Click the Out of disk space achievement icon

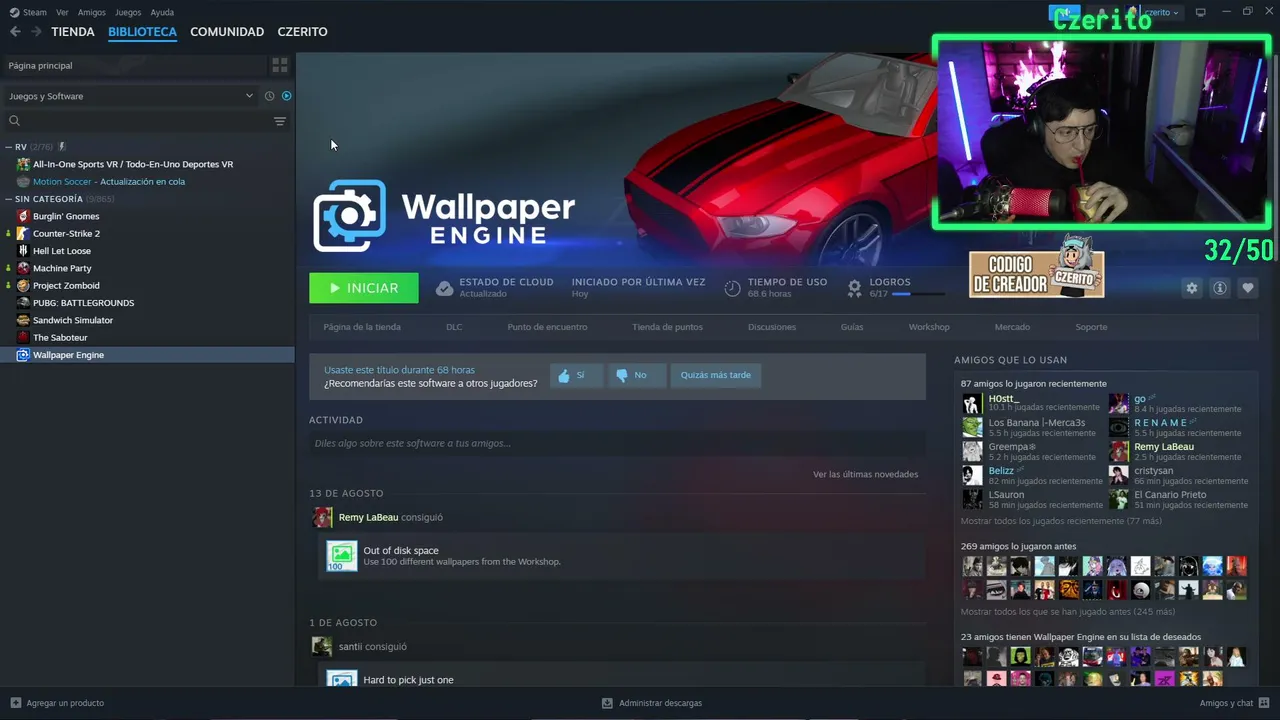342,556
